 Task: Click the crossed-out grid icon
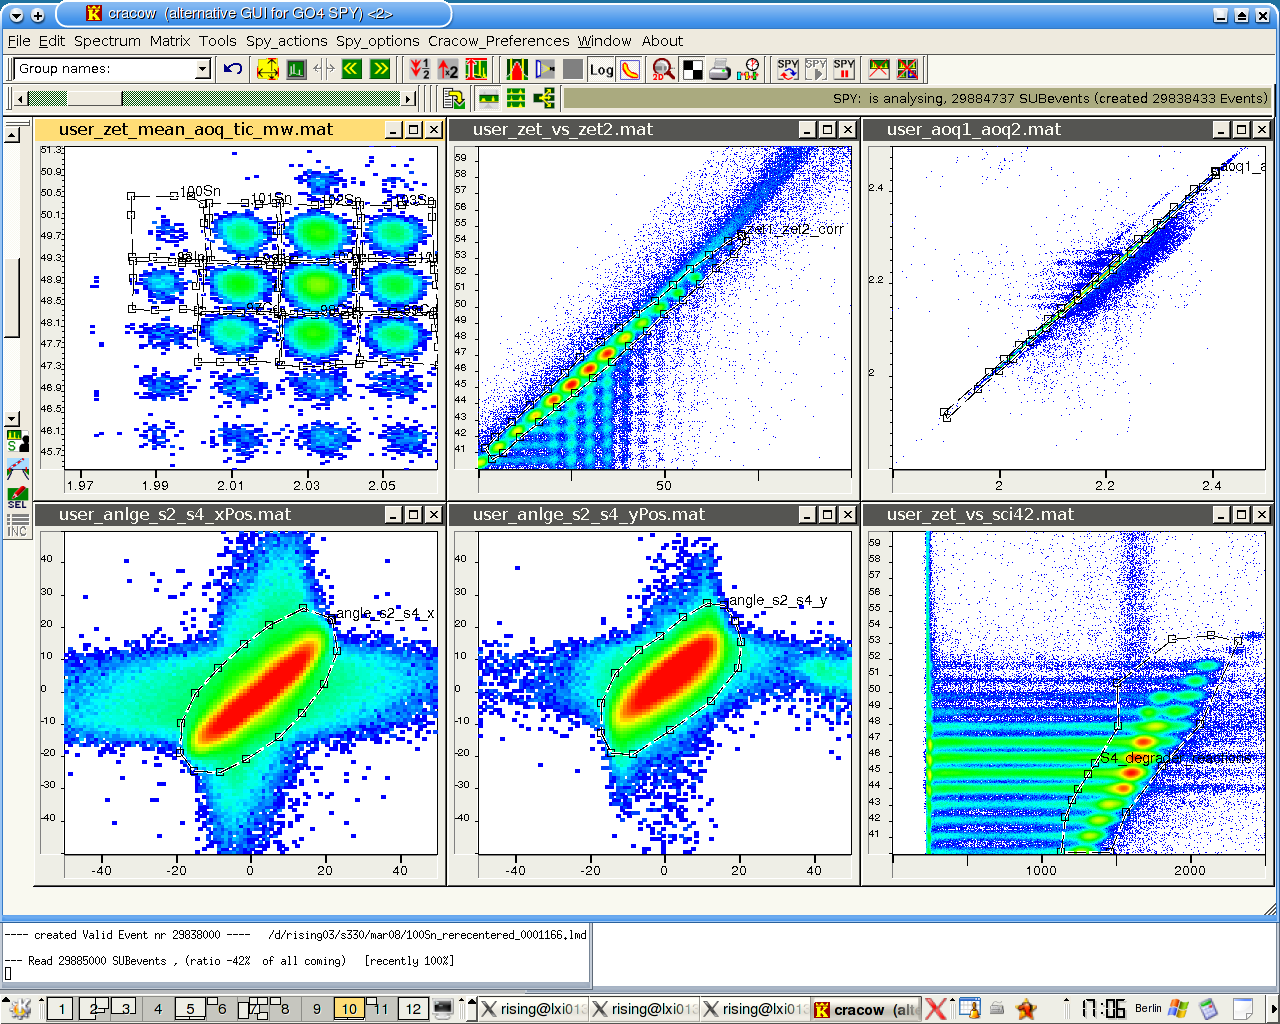pyautogui.click(x=907, y=69)
